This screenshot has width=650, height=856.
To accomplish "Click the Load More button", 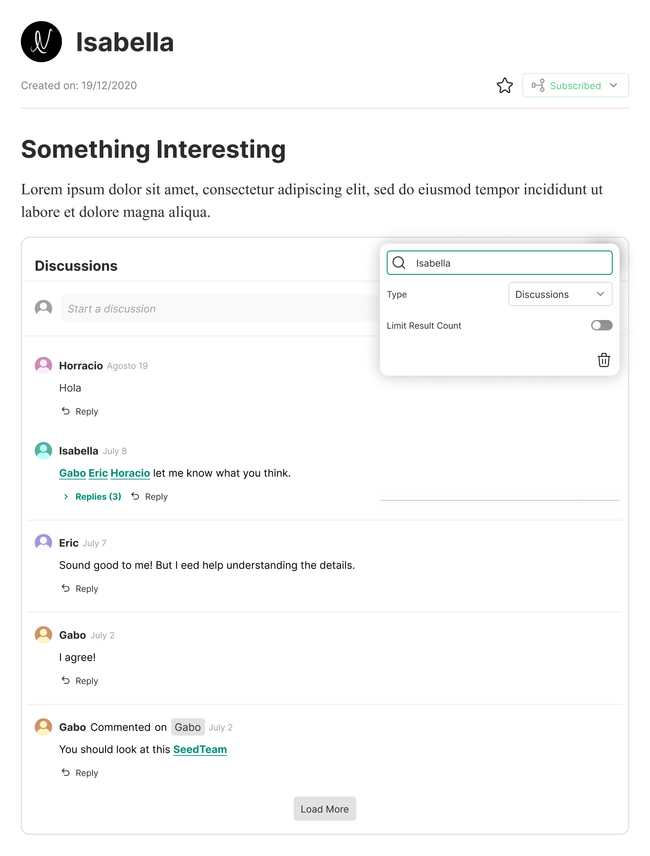I will 324,809.
